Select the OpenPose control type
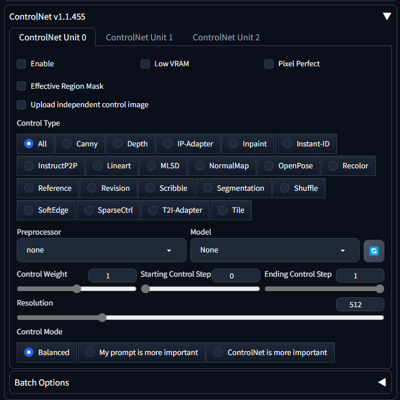 click(289, 166)
